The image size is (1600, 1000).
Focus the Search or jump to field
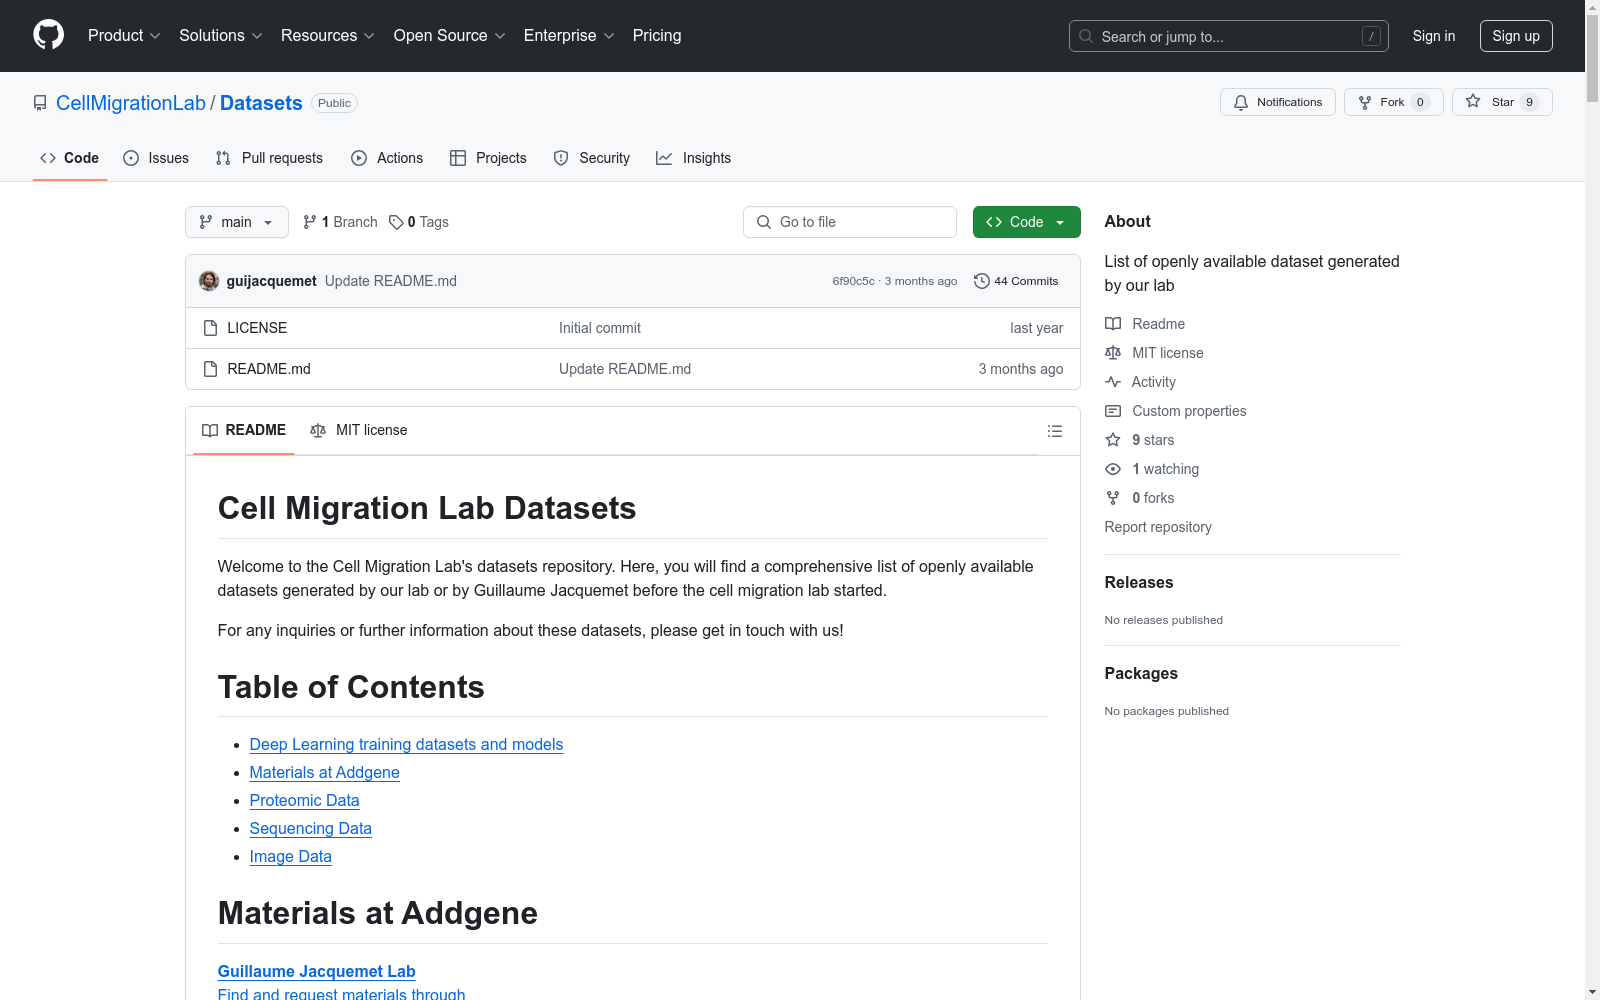[1229, 36]
